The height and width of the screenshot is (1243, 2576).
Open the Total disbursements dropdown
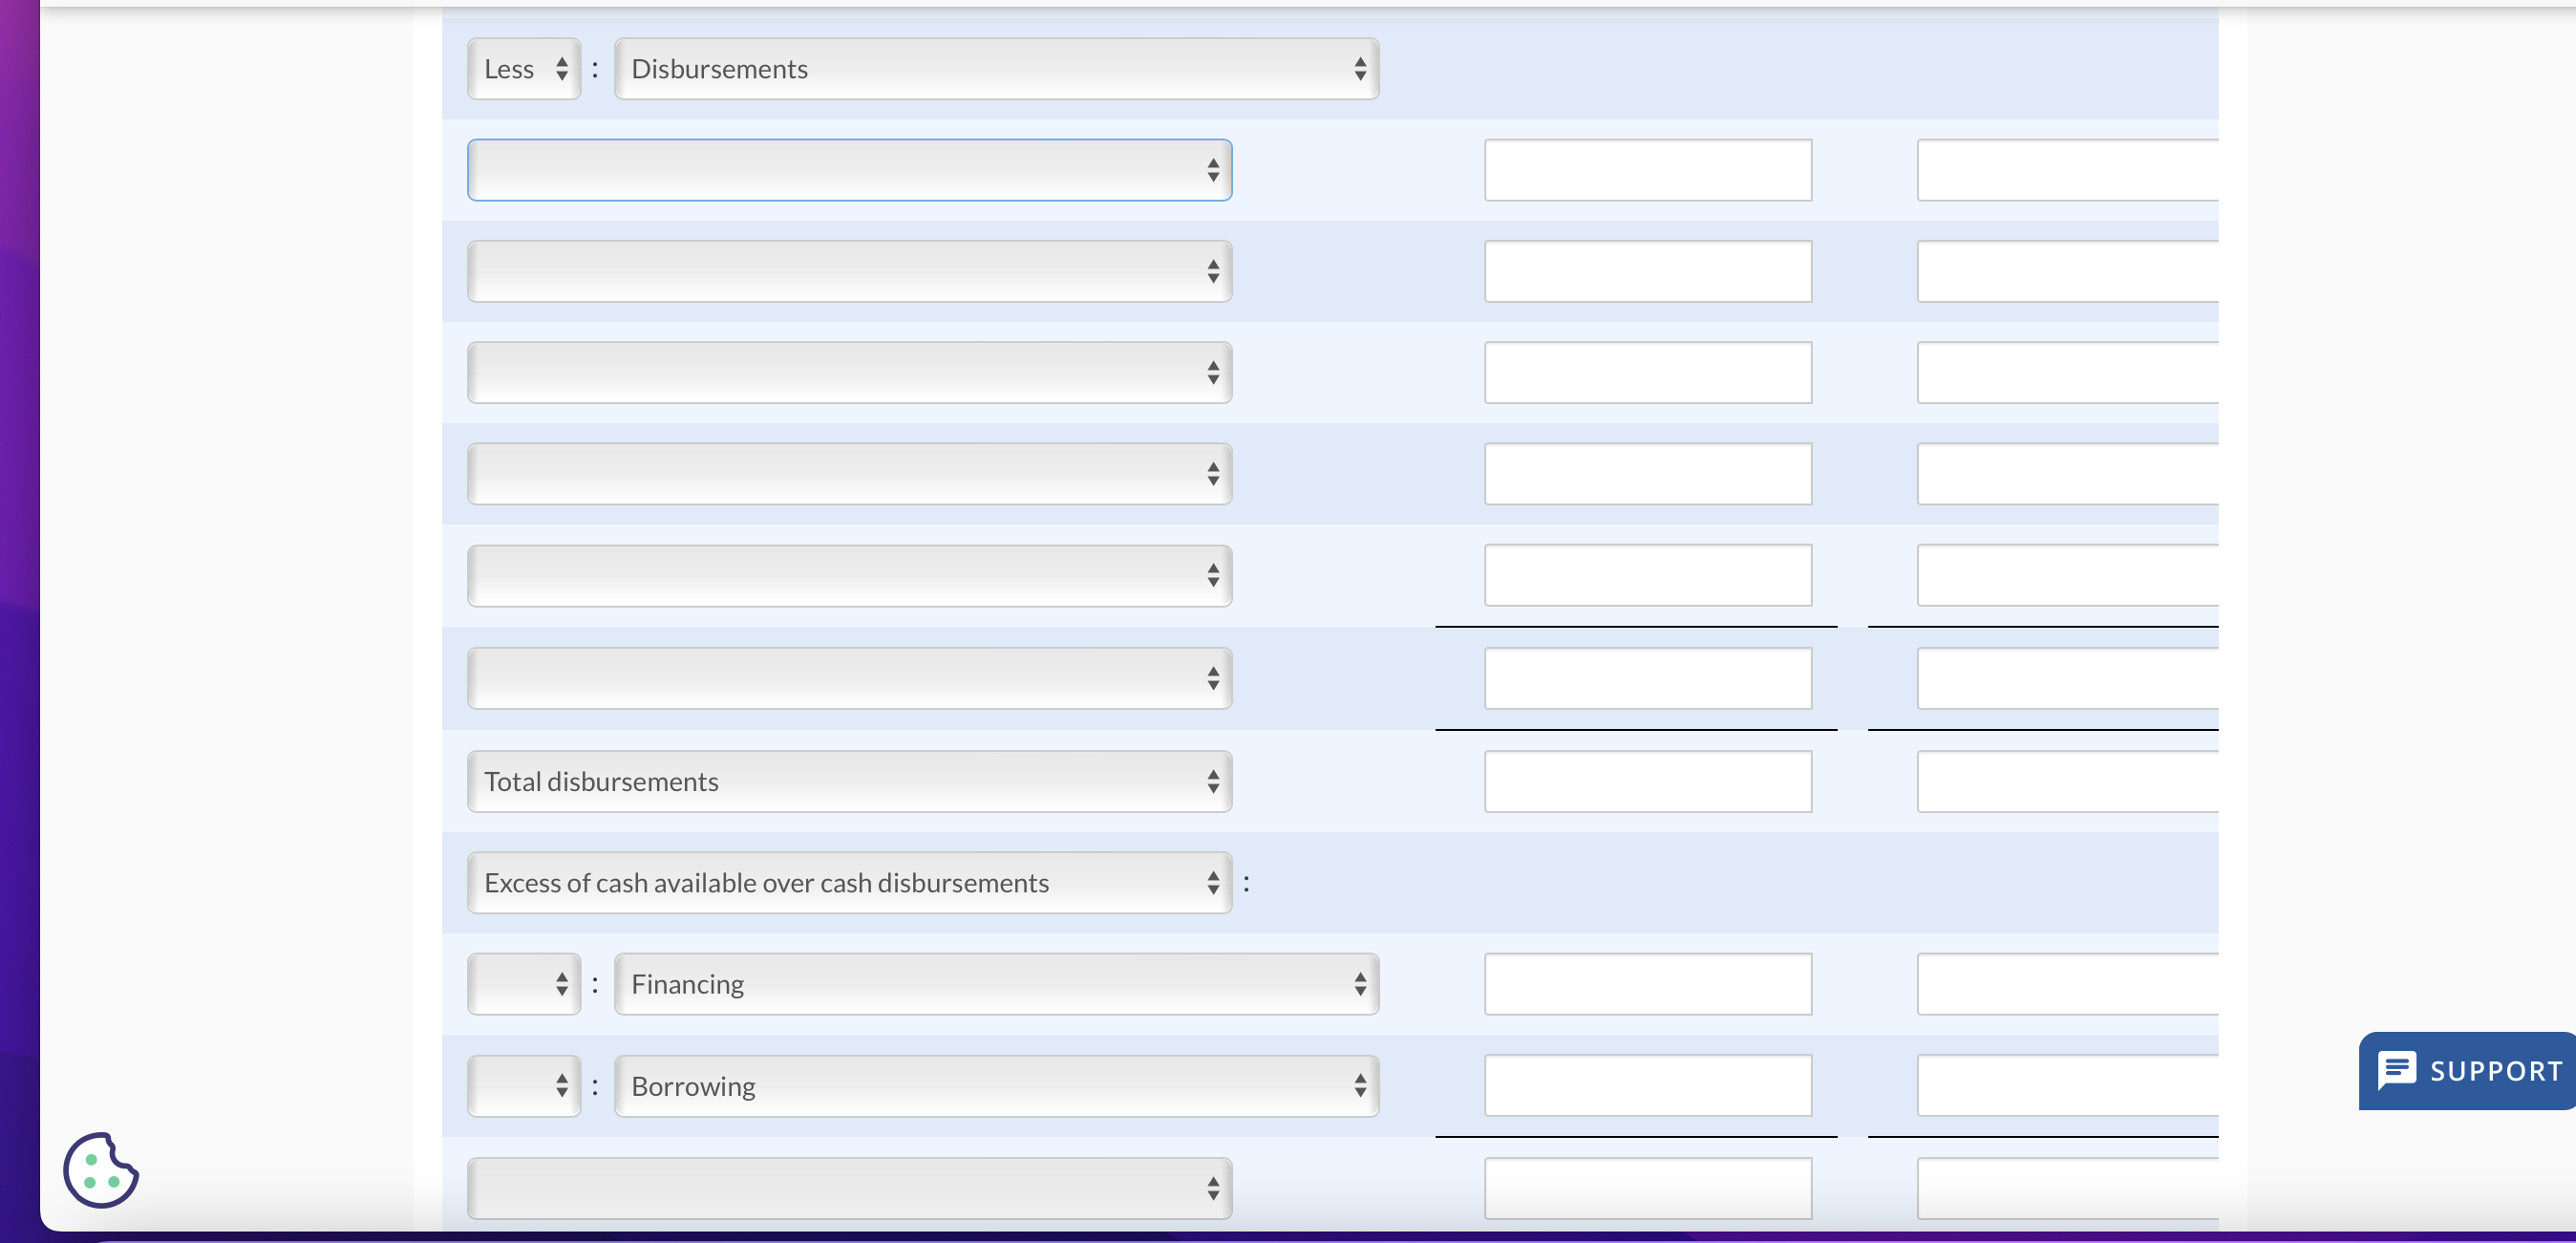tap(849, 781)
